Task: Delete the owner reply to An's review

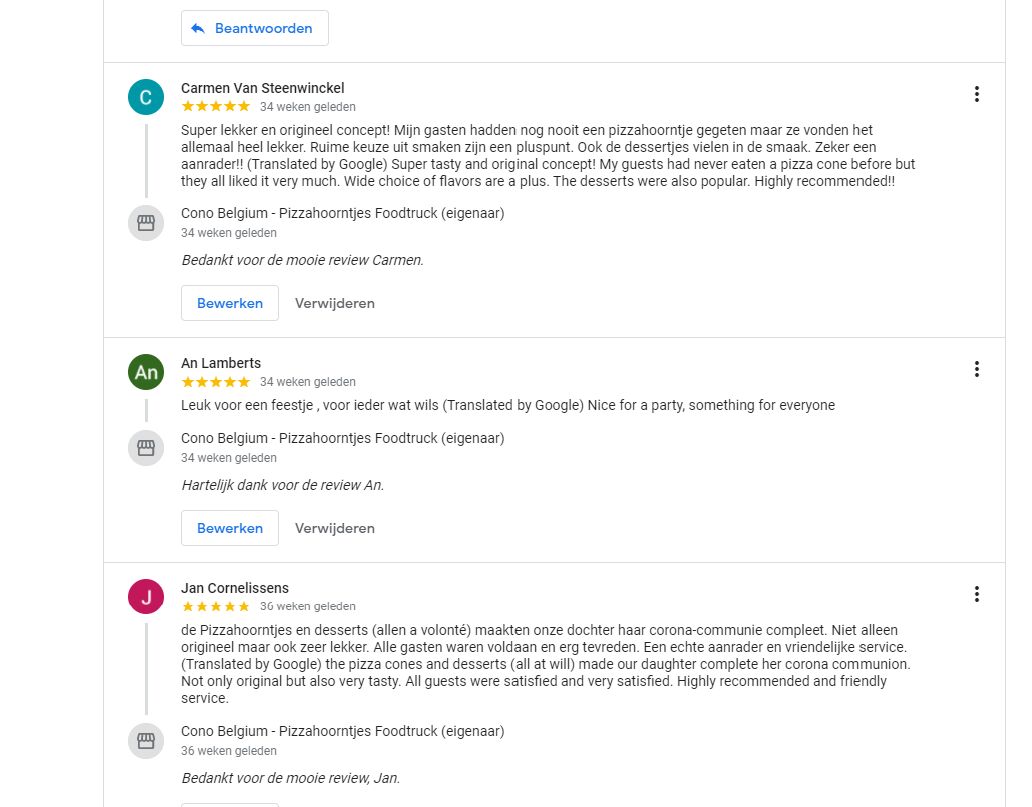Action: tap(335, 528)
